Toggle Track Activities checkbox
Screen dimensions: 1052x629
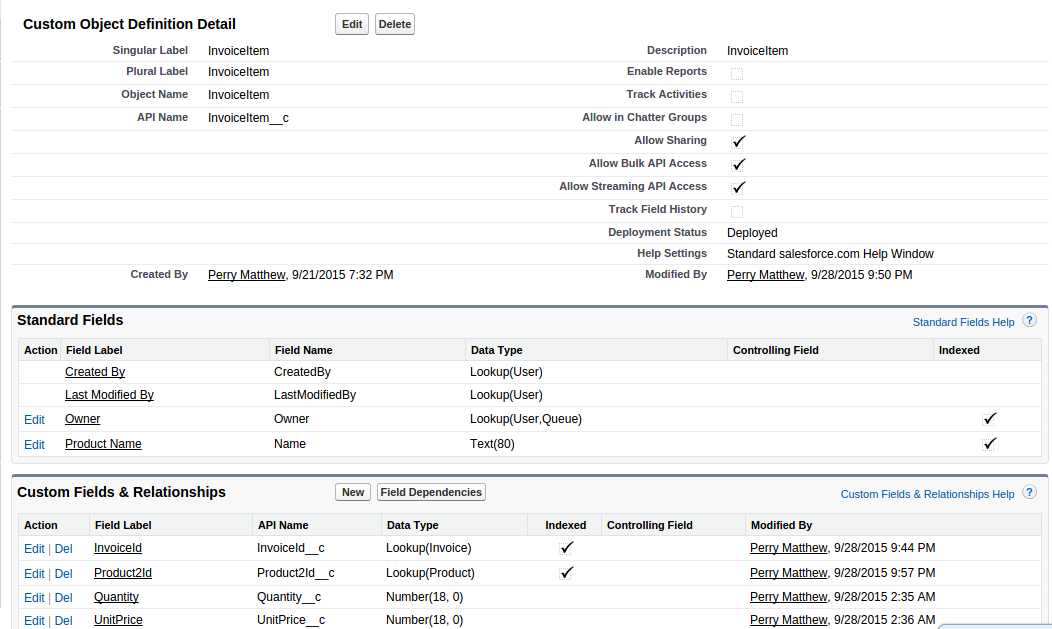click(x=737, y=97)
